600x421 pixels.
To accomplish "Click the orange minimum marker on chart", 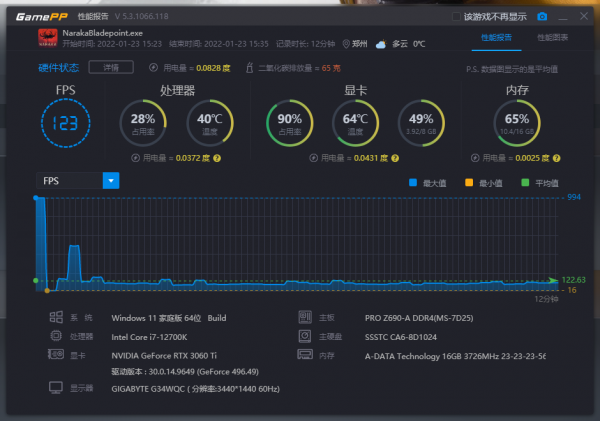I will tap(47, 290).
